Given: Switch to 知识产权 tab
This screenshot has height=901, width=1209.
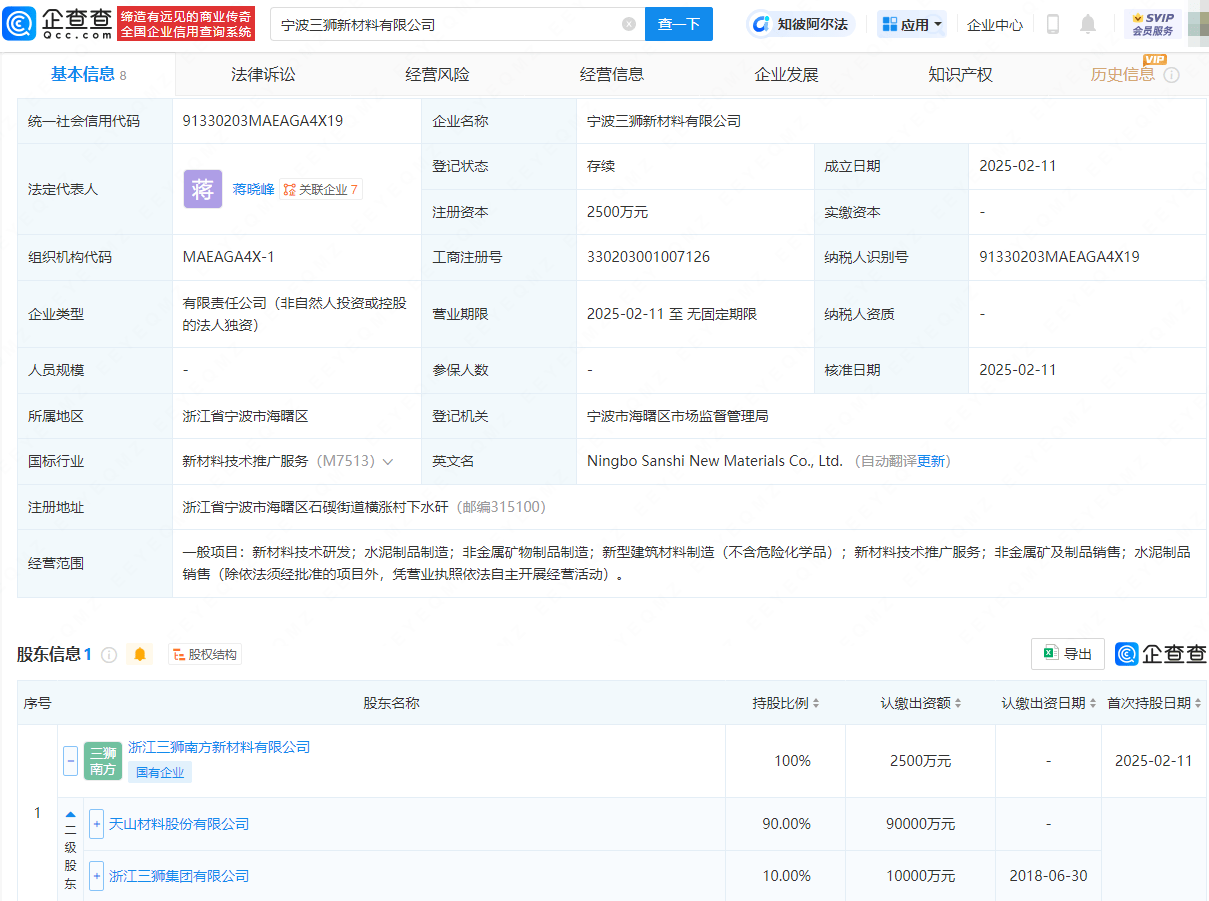Looking at the screenshot, I should pos(960,74).
